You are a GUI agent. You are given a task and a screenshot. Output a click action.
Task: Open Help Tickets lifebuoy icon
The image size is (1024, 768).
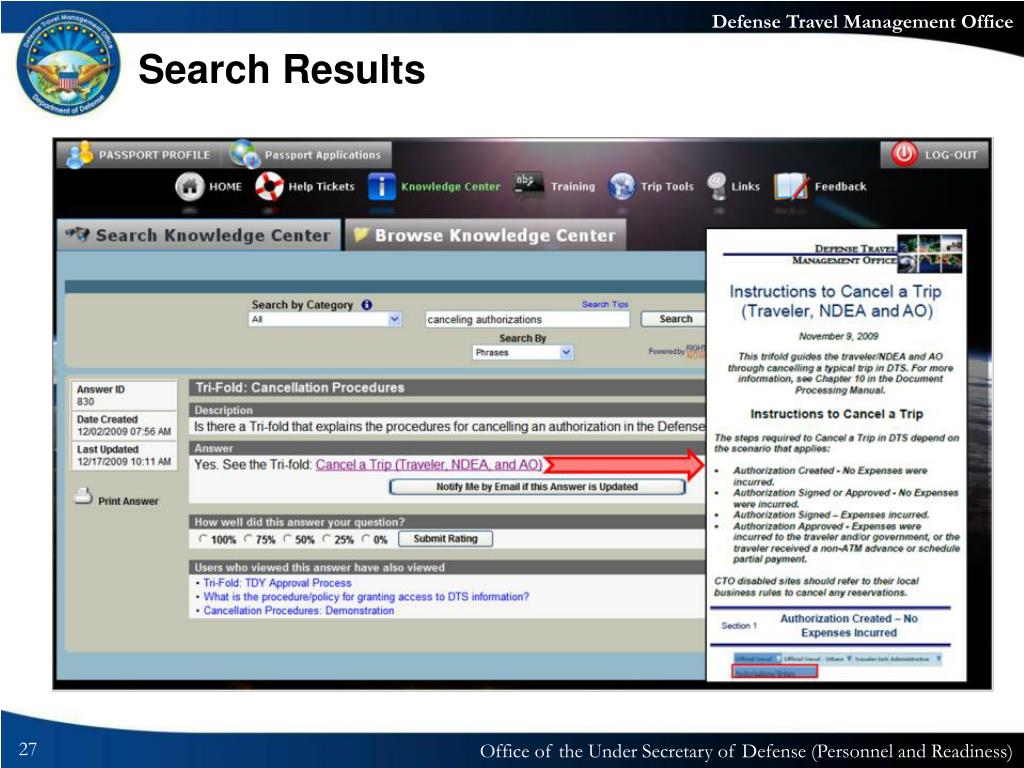click(269, 186)
